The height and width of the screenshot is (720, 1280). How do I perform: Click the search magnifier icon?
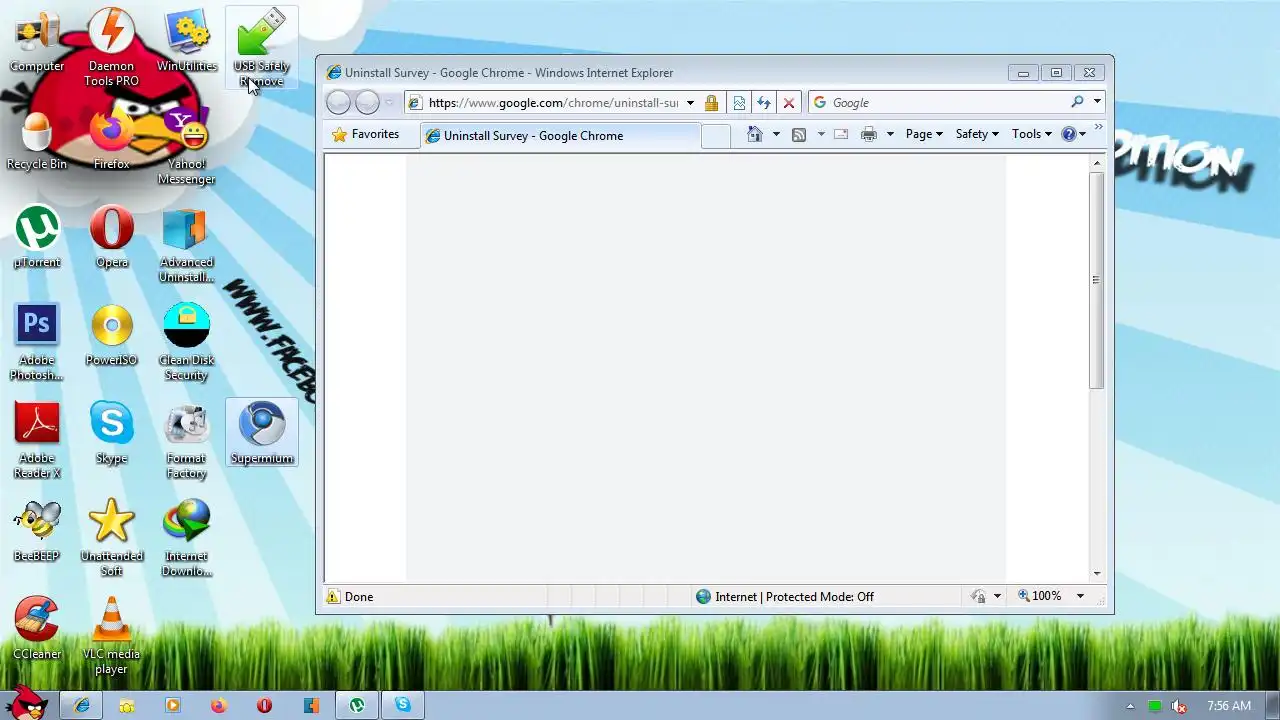[x=1077, y=102]
